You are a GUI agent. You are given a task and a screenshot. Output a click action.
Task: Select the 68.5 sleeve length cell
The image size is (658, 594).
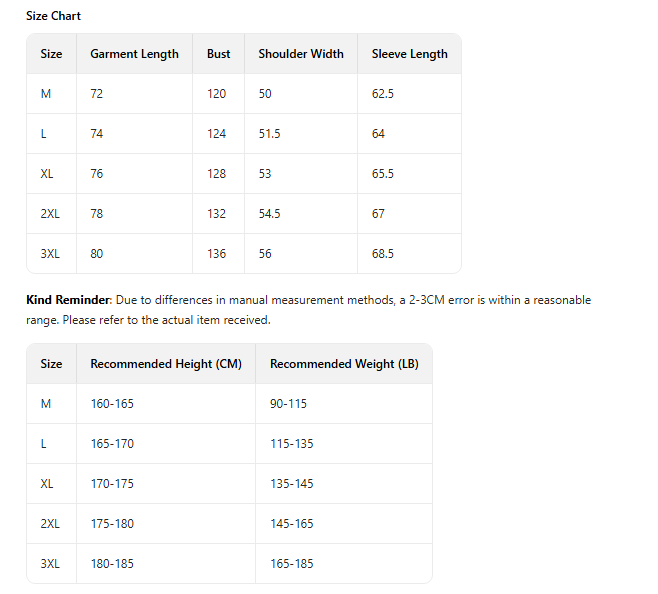(x=382, y=254)
